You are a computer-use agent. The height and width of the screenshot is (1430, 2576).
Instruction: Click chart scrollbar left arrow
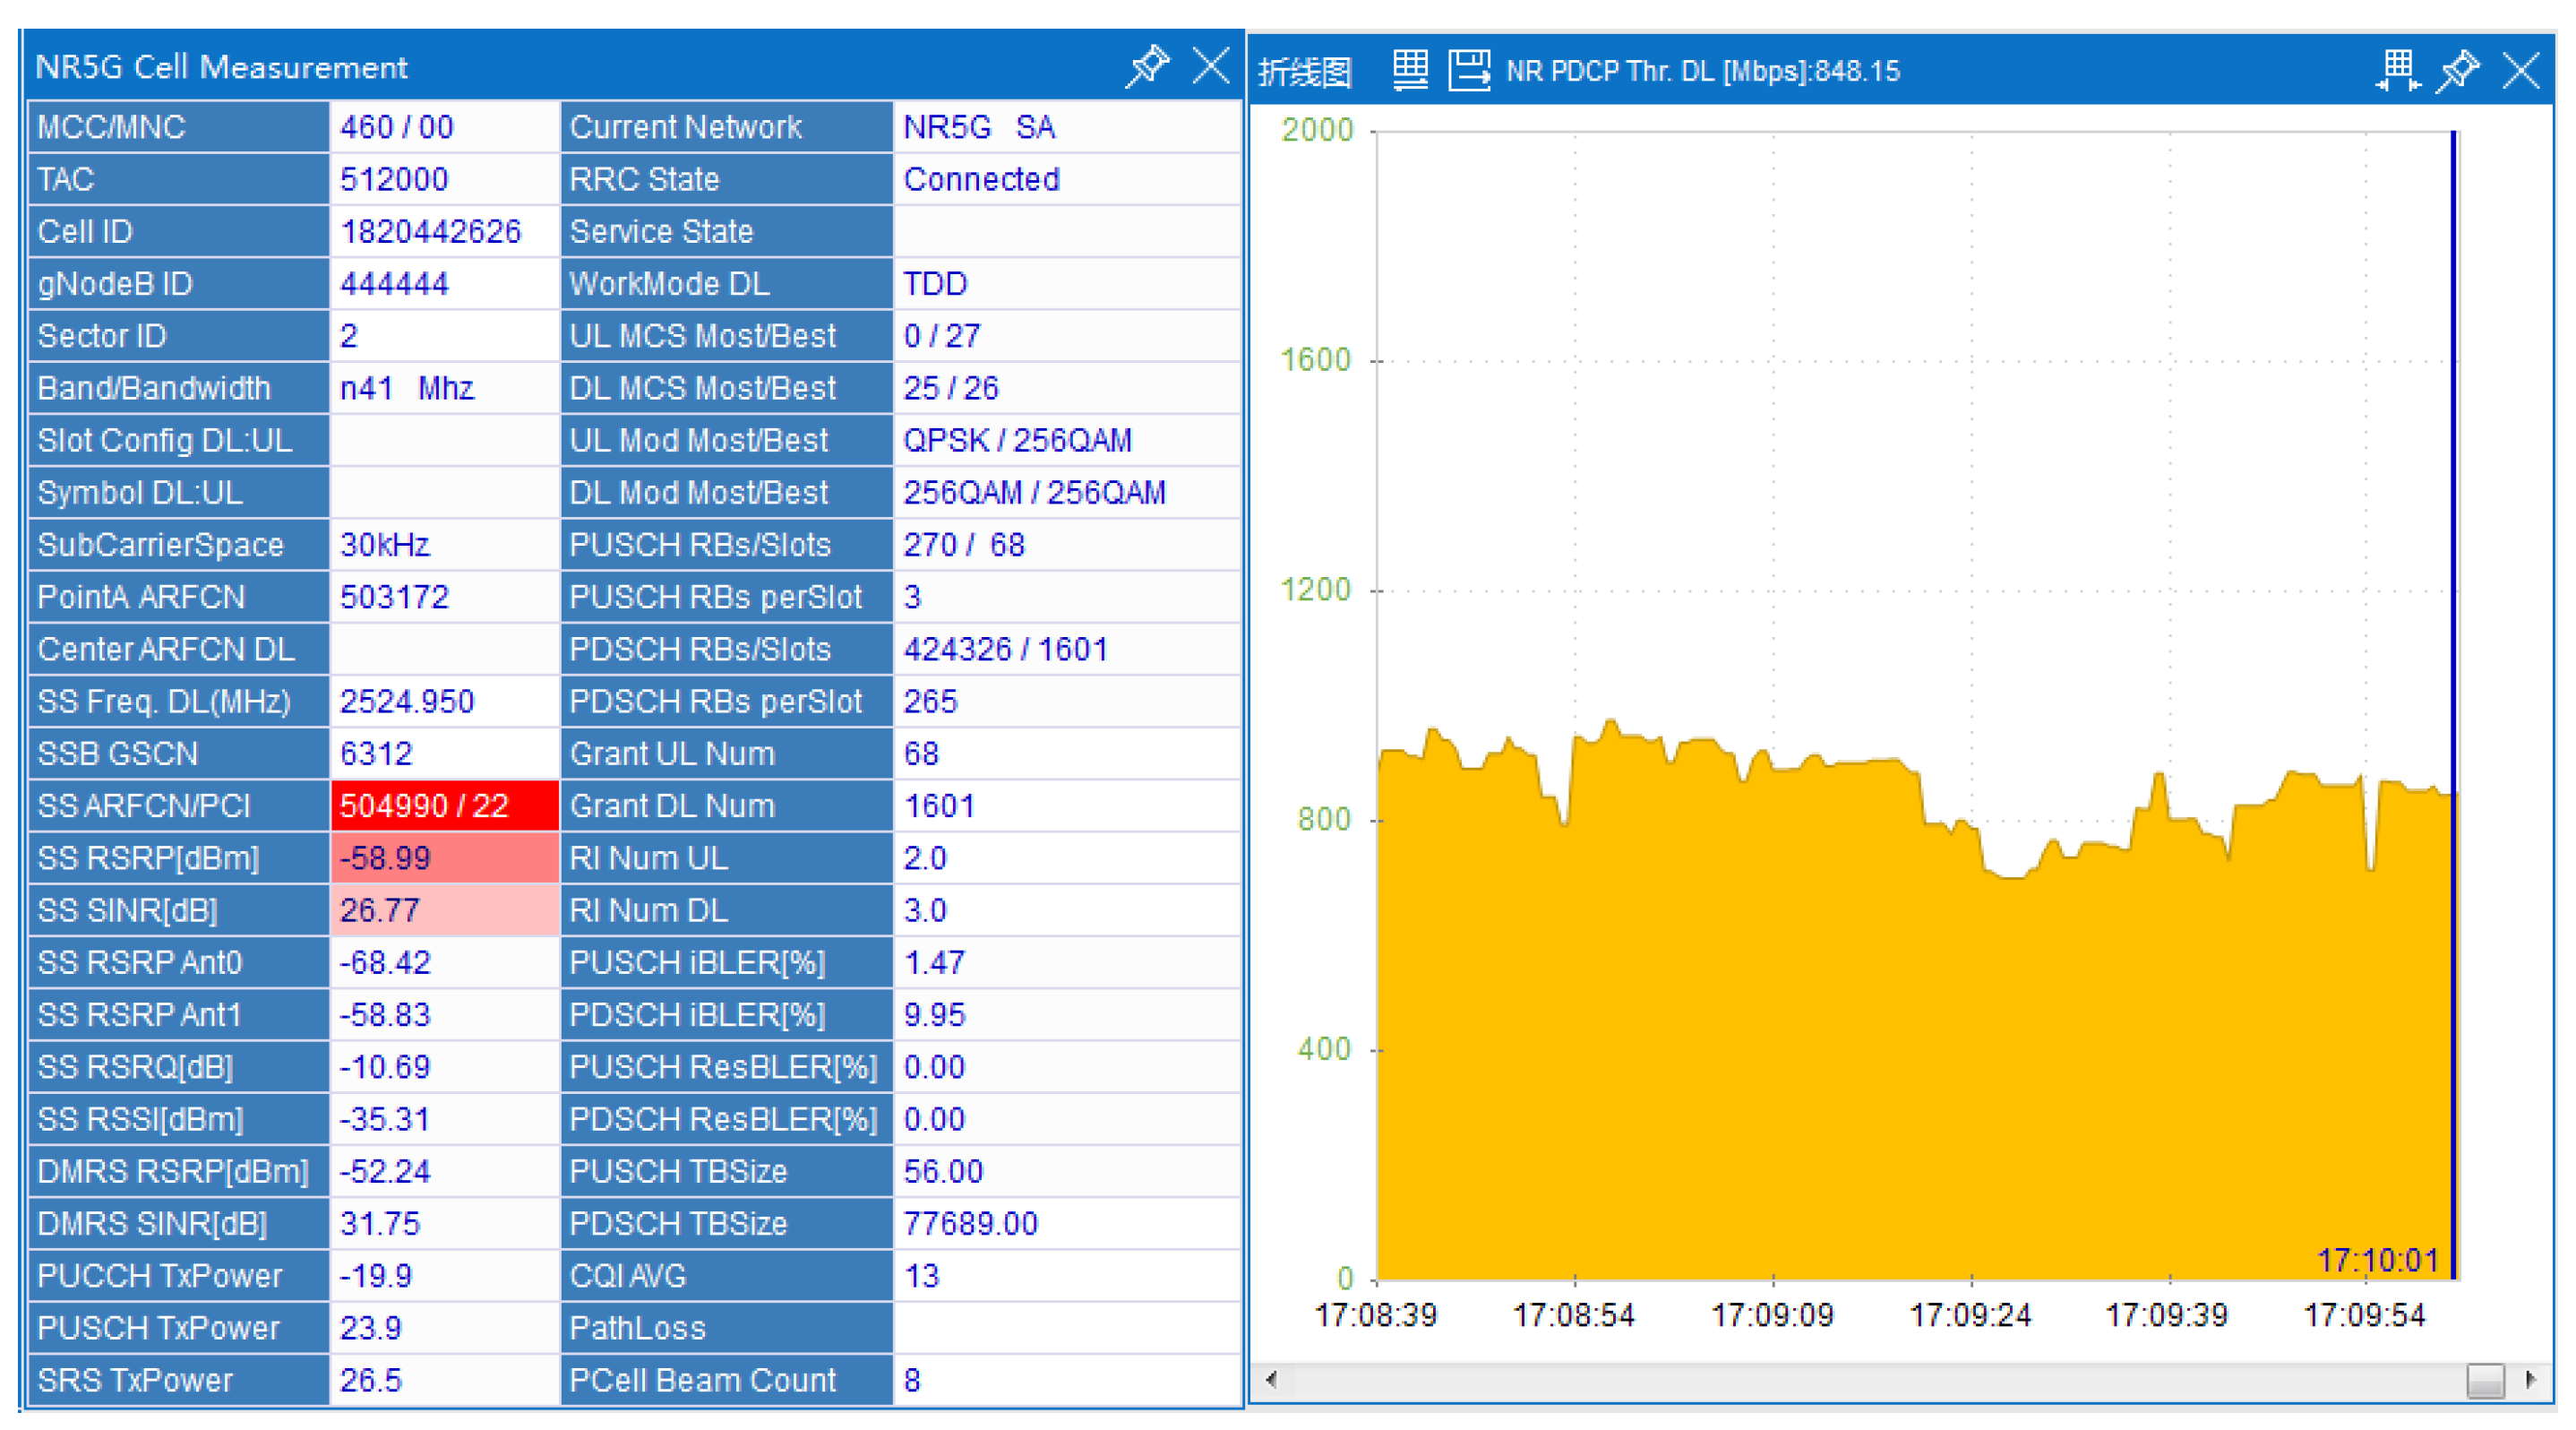1271,1380
